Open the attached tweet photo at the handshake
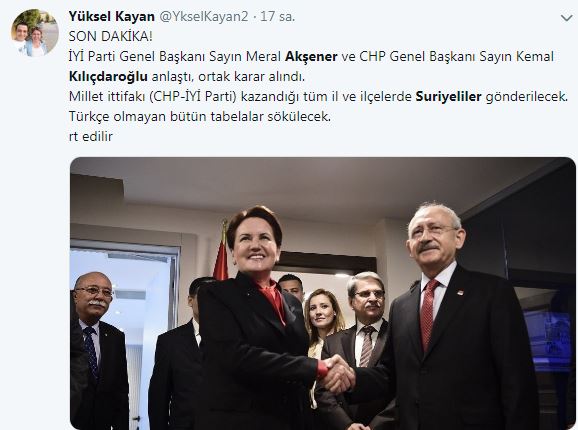Screen dimensions: 578x430 pyautogui.click(x=337, y=375)
